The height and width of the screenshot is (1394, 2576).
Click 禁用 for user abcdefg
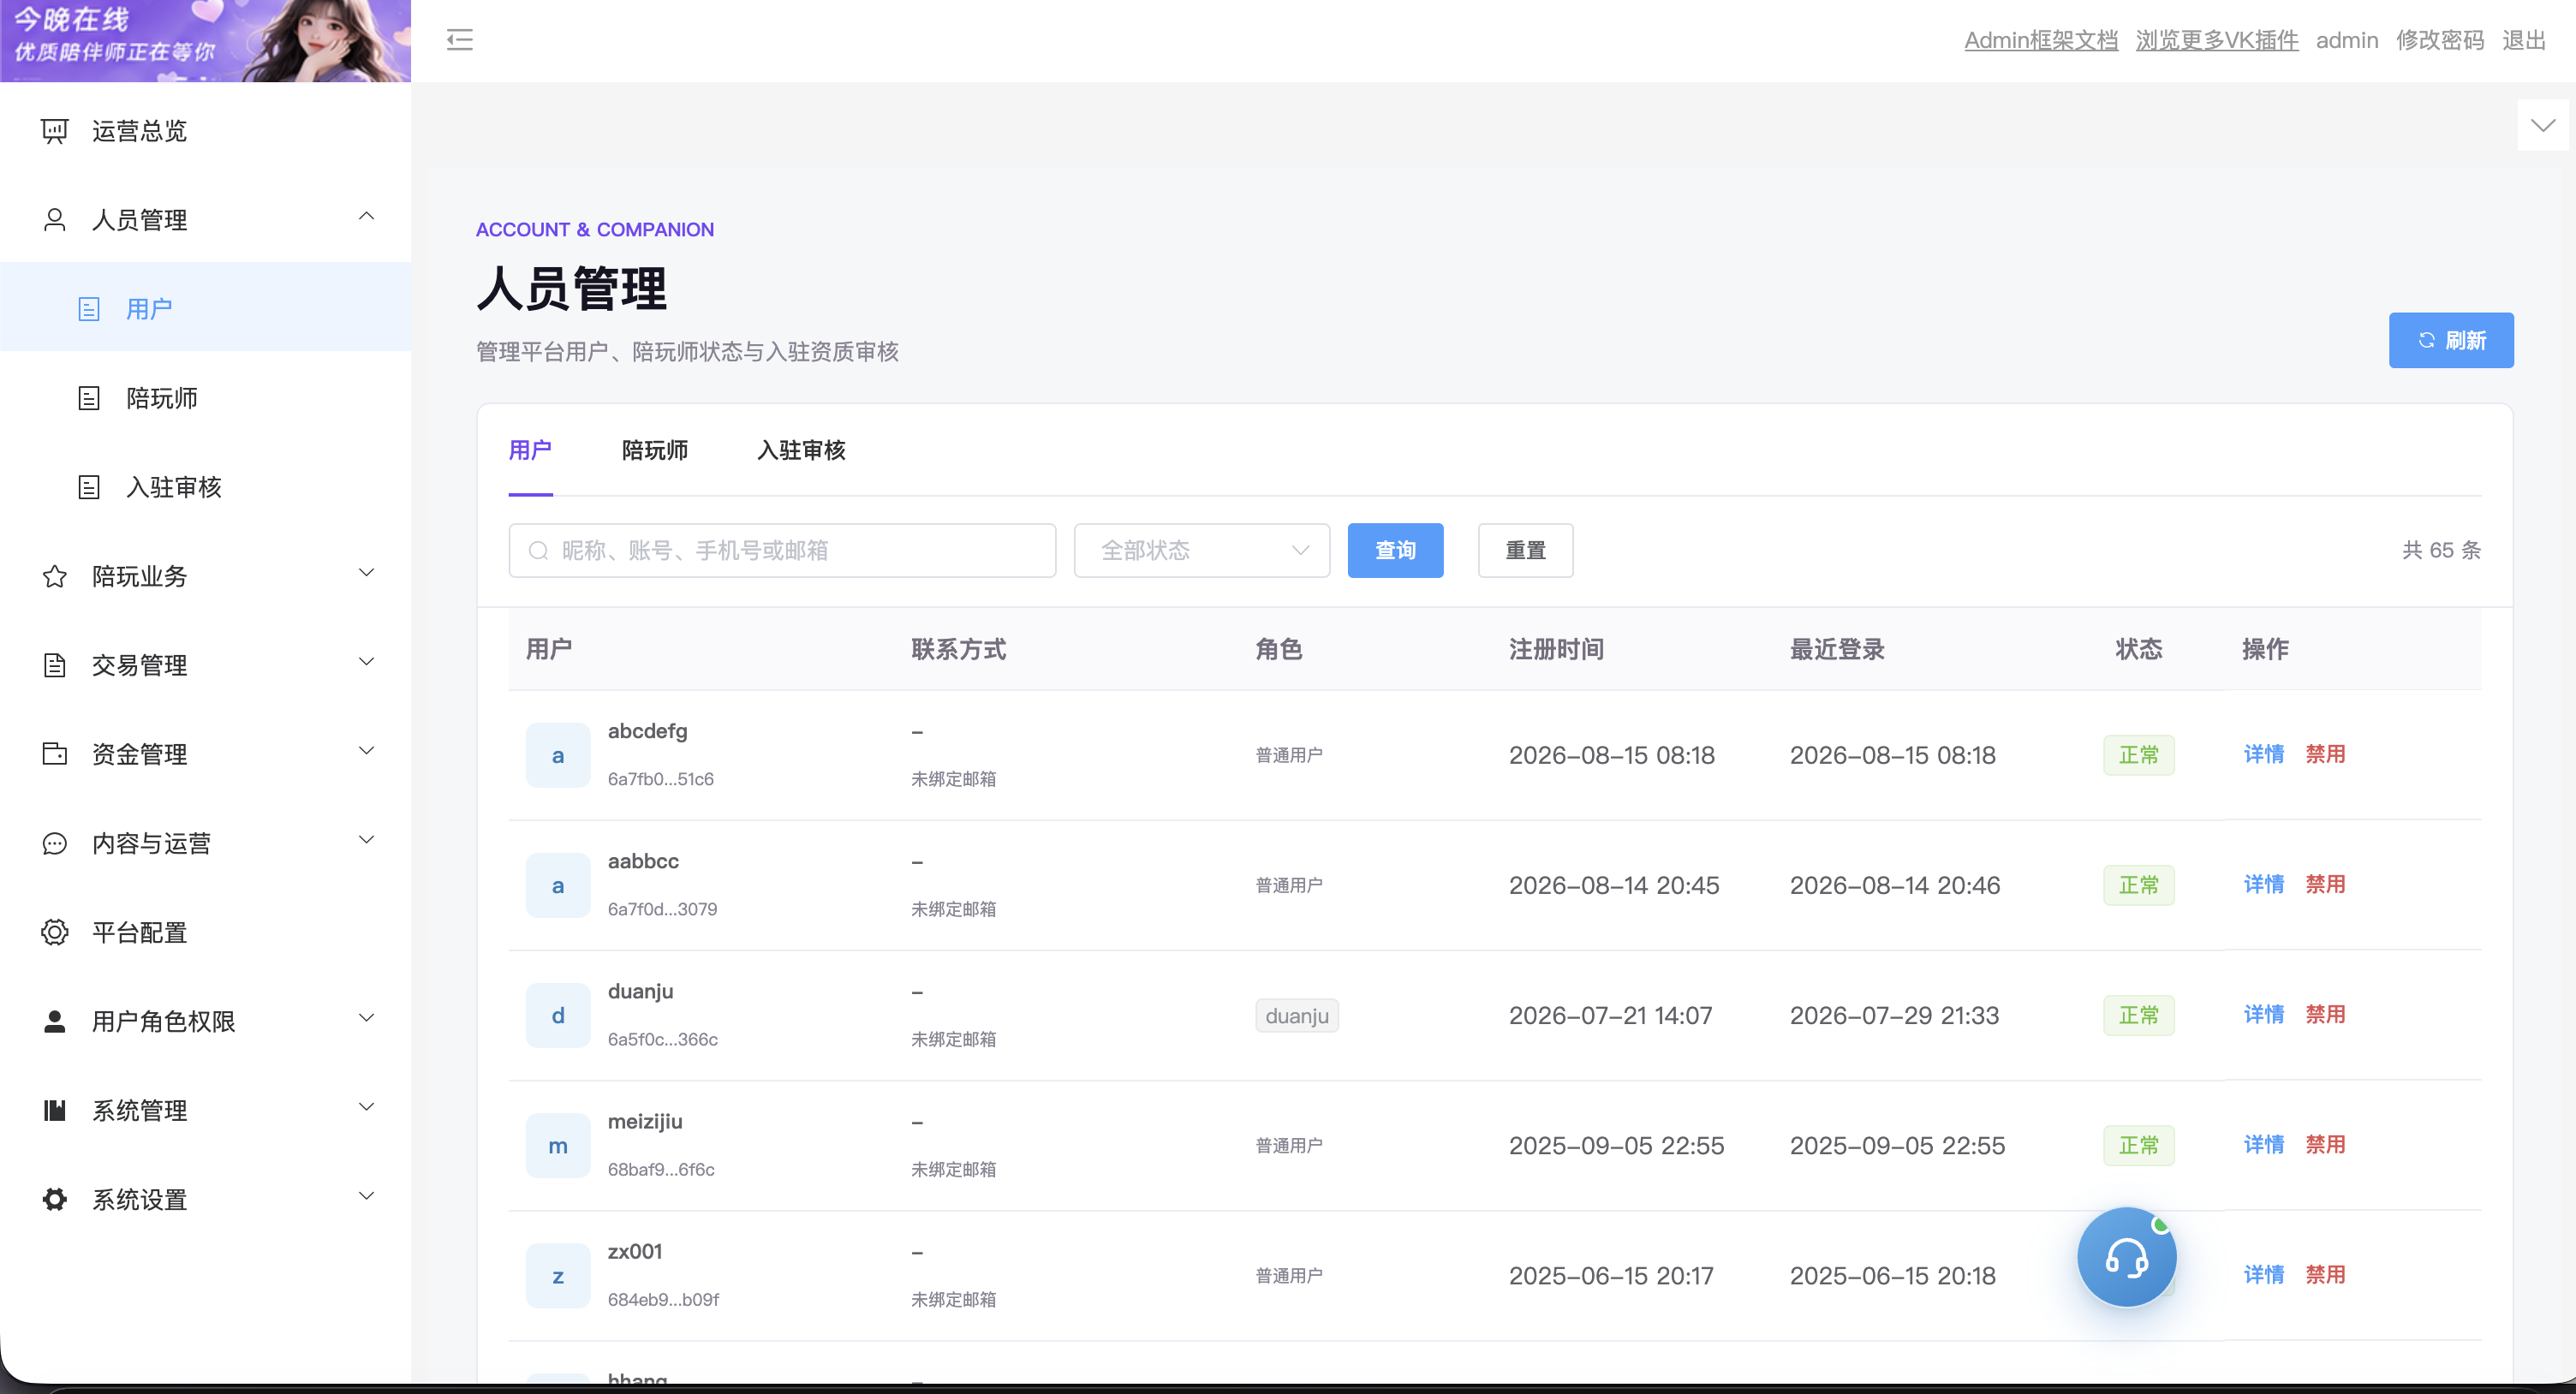coord(2325,754)
